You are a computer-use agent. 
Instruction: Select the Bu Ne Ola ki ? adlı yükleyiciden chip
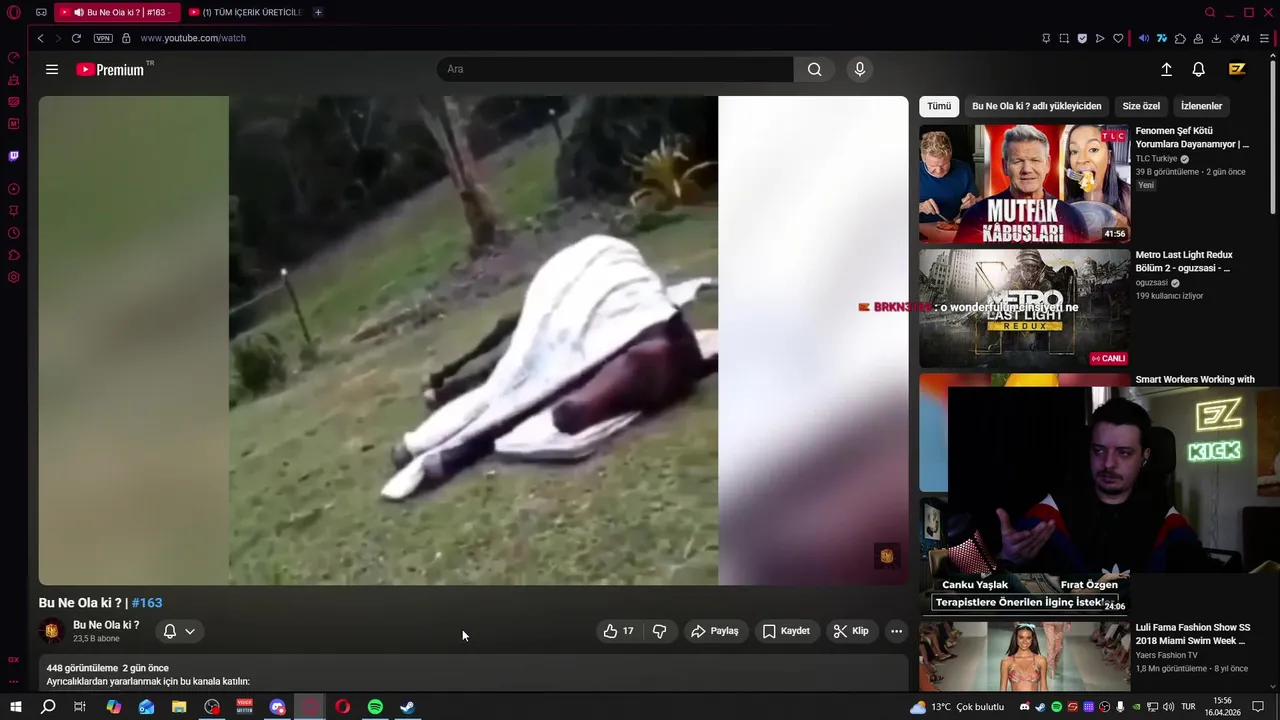[x=1036, y=106]
